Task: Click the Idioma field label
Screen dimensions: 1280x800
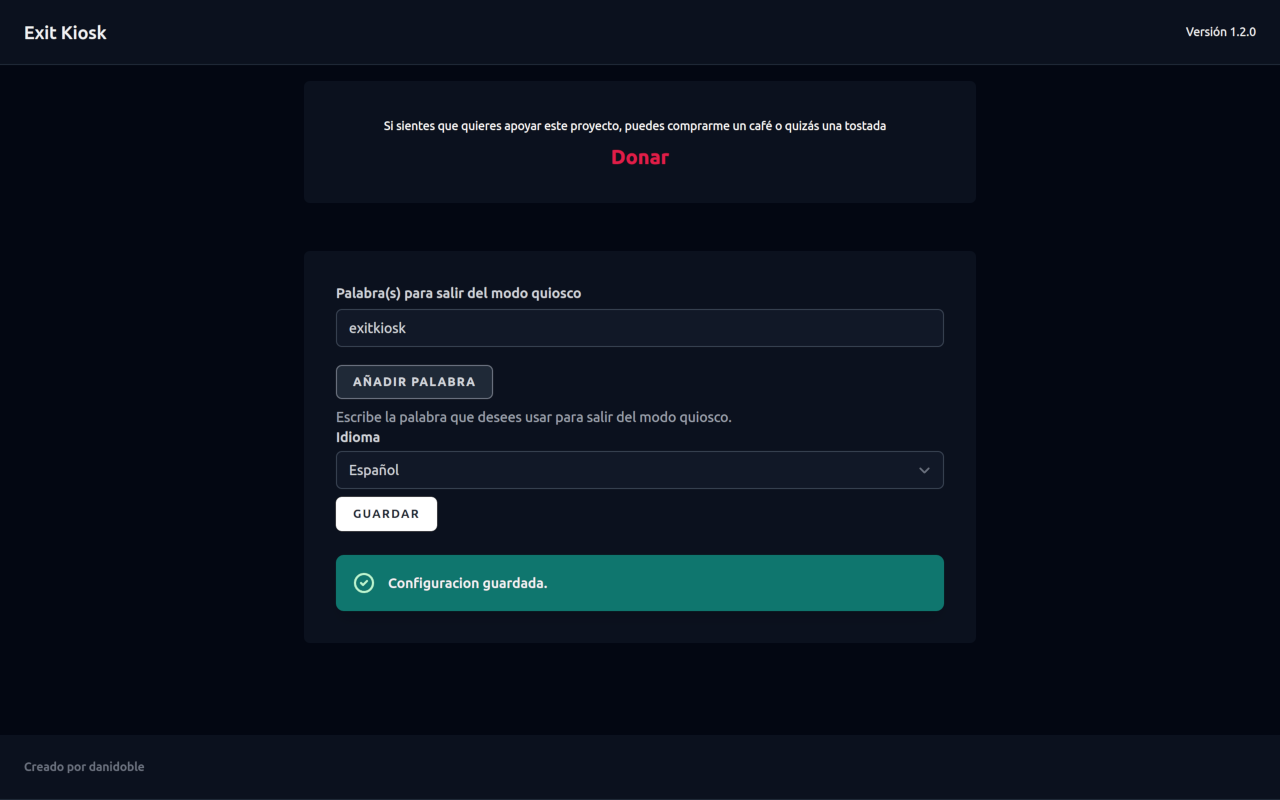Action: coord(358,437)
